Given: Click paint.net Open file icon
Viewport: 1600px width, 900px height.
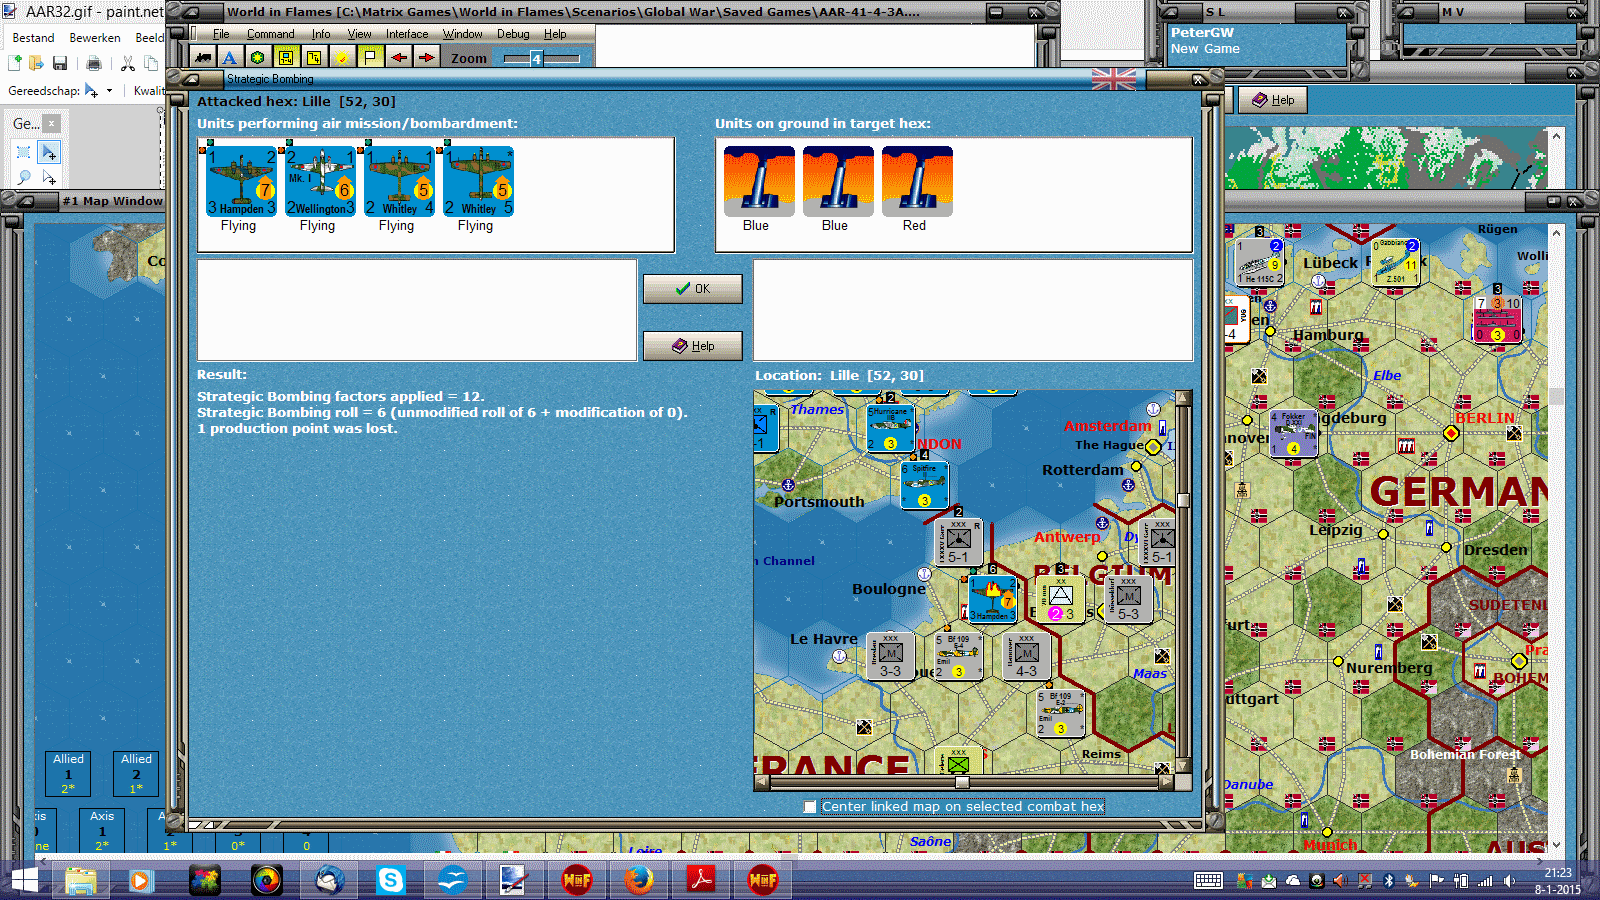Looking at the screenshot, I should (37, 63).
